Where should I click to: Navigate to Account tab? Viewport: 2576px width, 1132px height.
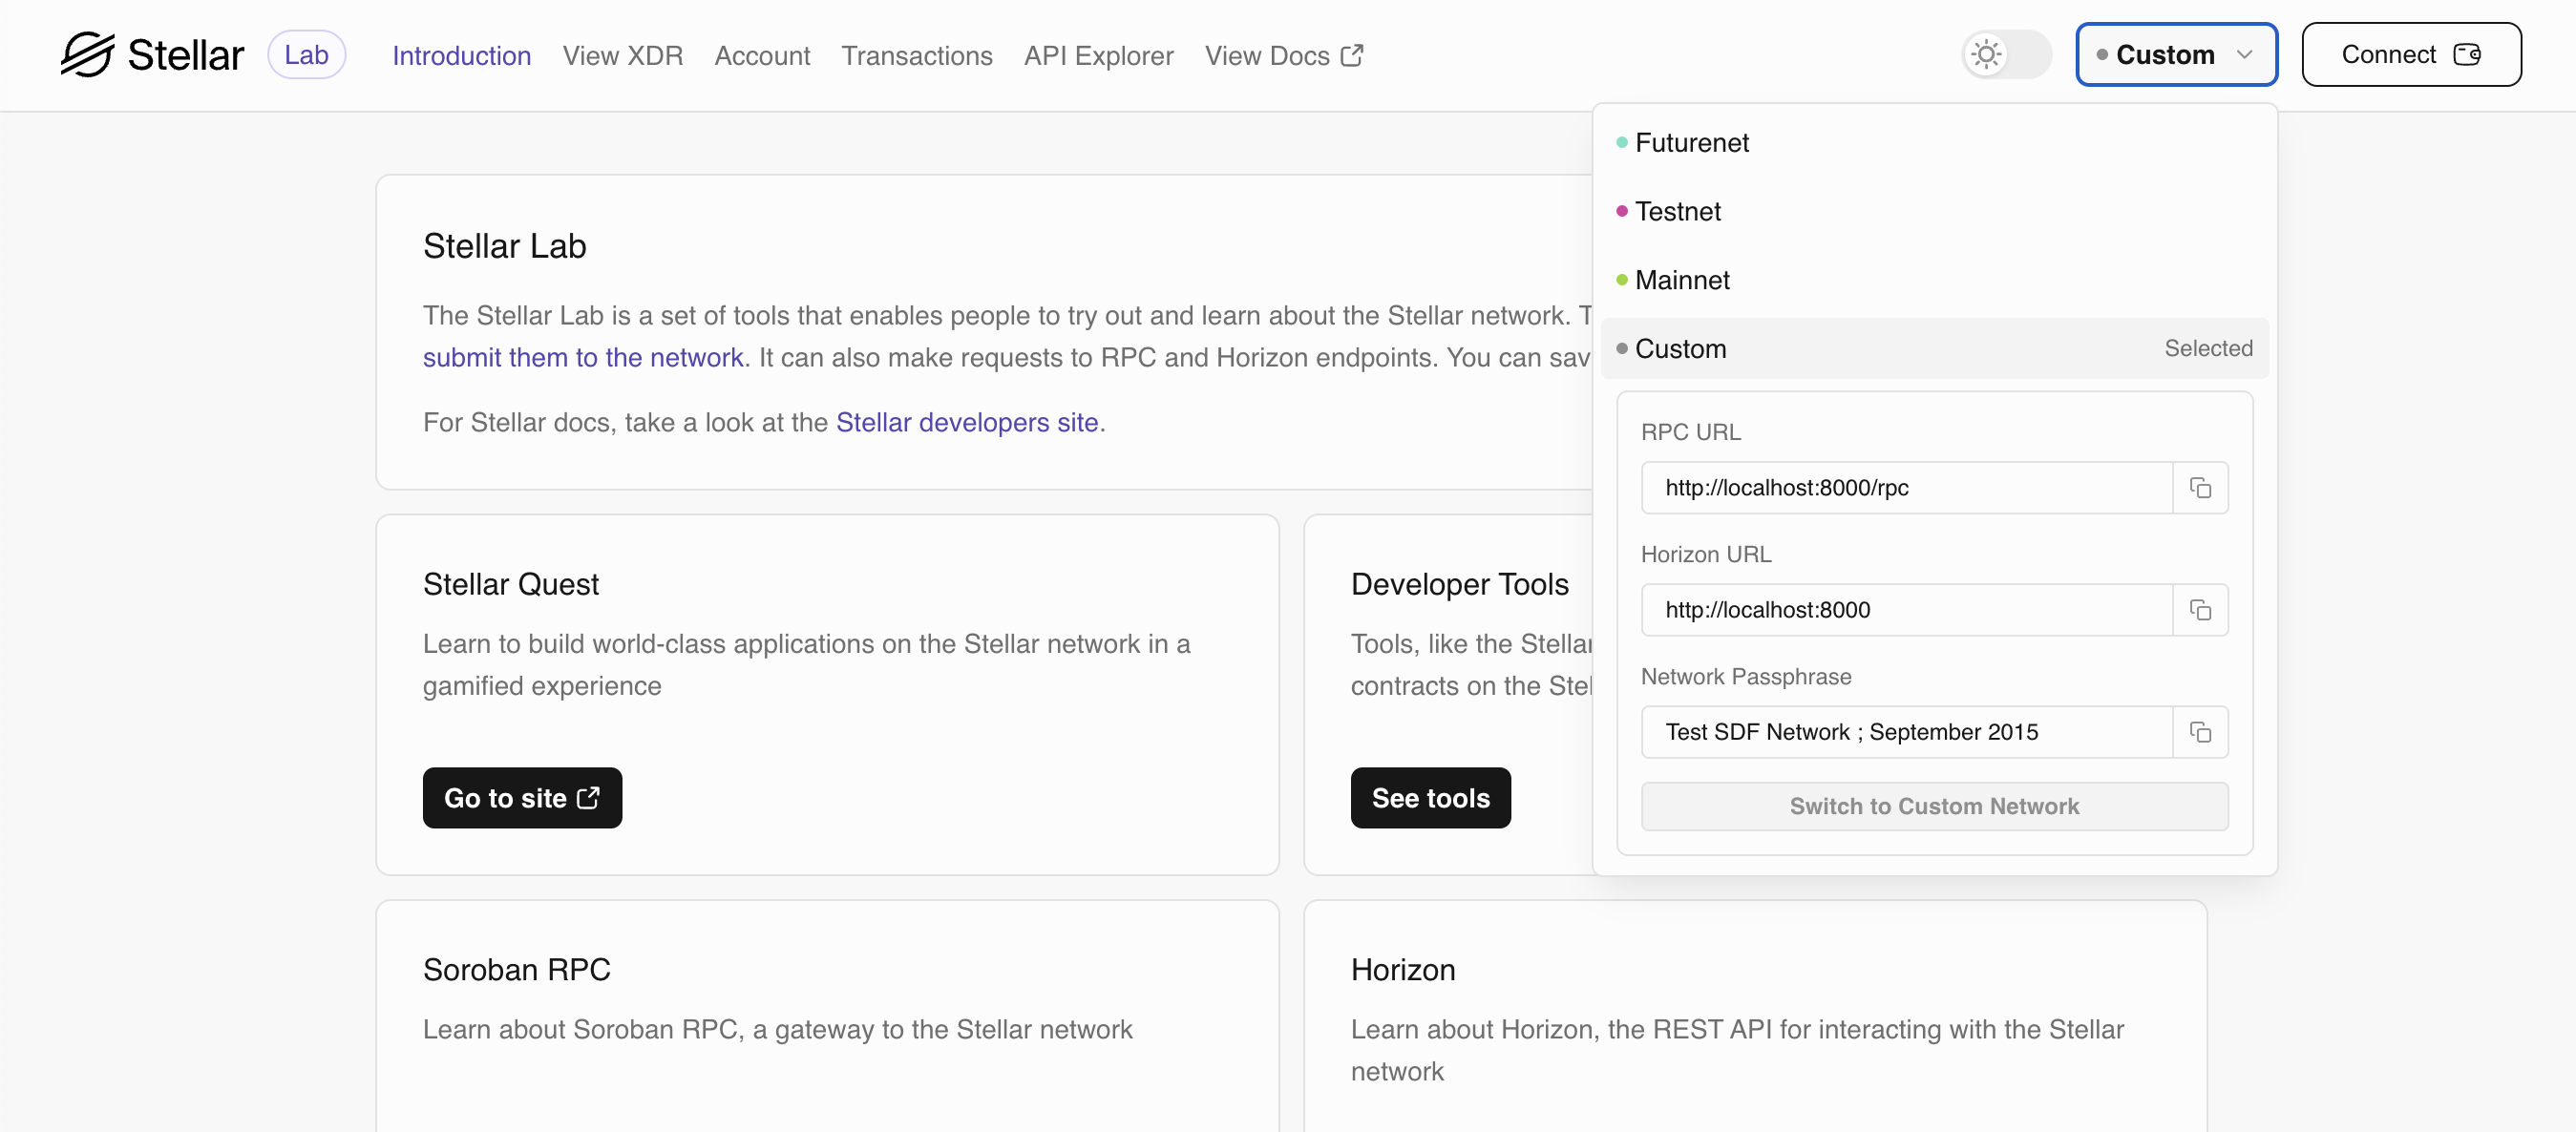point(762,54)
